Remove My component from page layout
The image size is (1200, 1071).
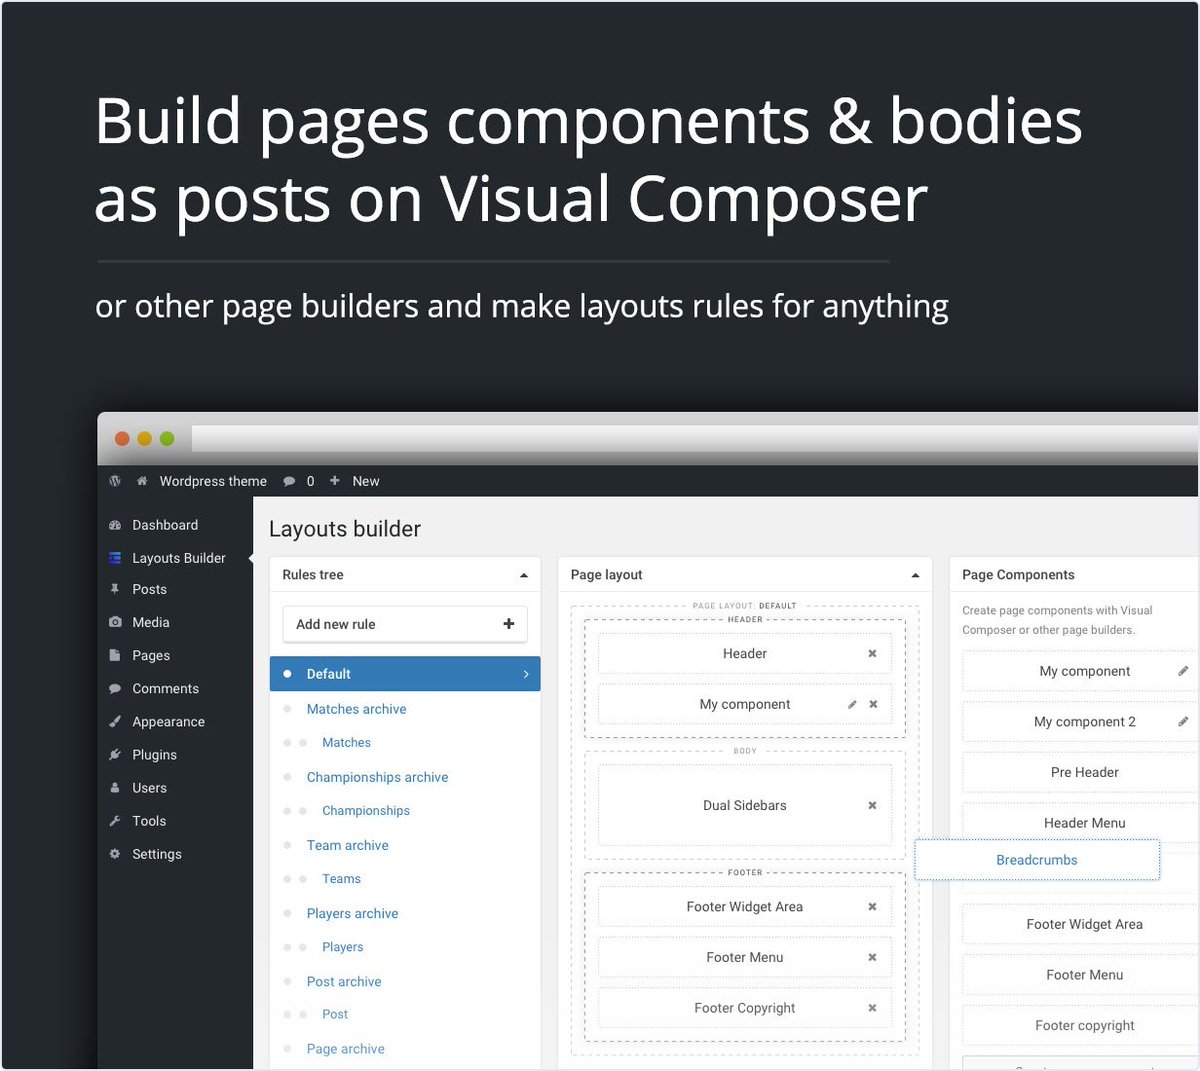(x=873, y=705)
